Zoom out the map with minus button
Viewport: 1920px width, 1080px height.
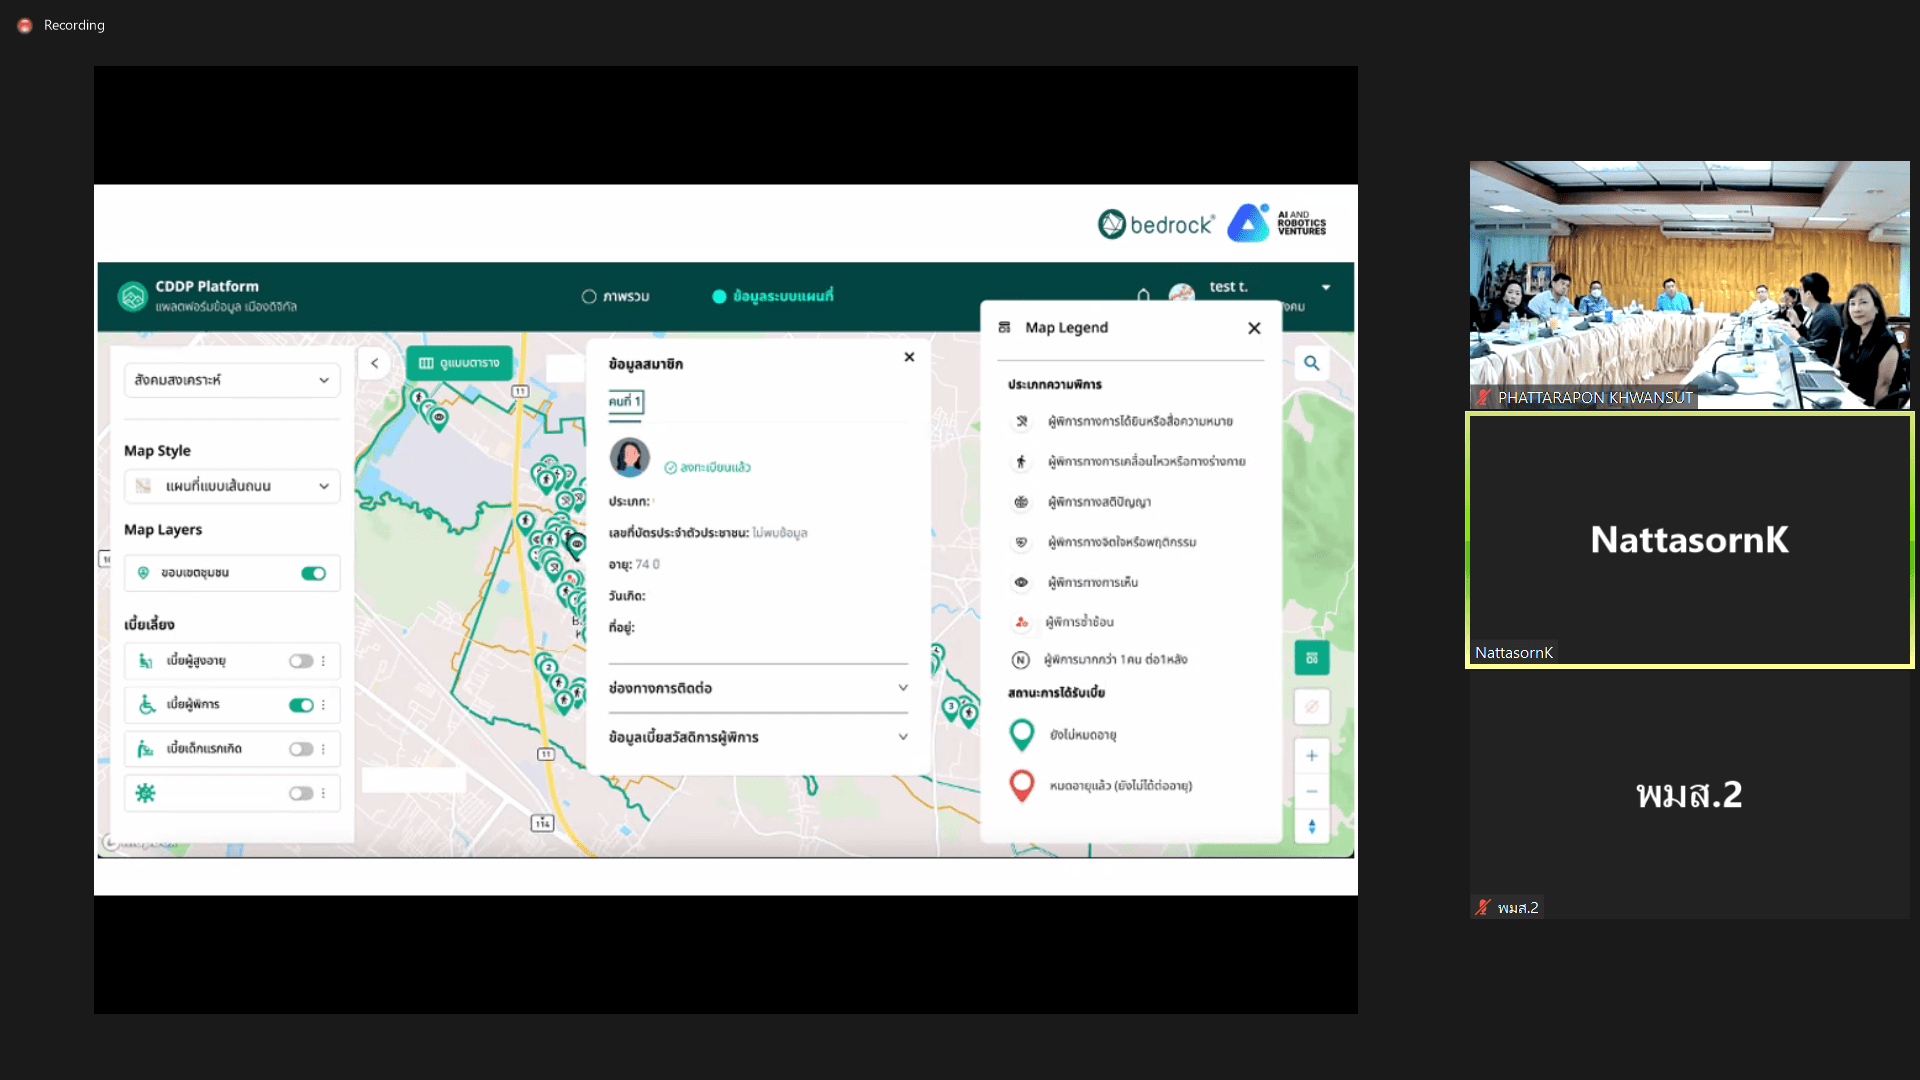click(x=1311, y=791)
